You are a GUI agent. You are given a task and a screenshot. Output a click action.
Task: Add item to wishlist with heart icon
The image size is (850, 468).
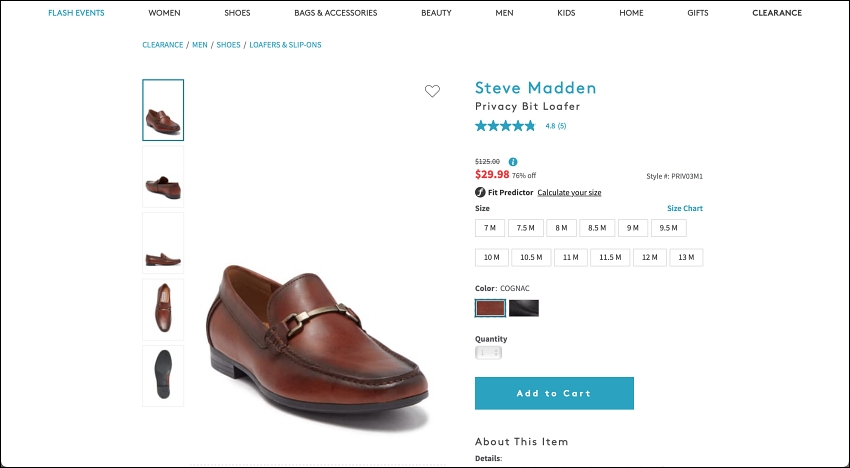[x=432, y=91]
